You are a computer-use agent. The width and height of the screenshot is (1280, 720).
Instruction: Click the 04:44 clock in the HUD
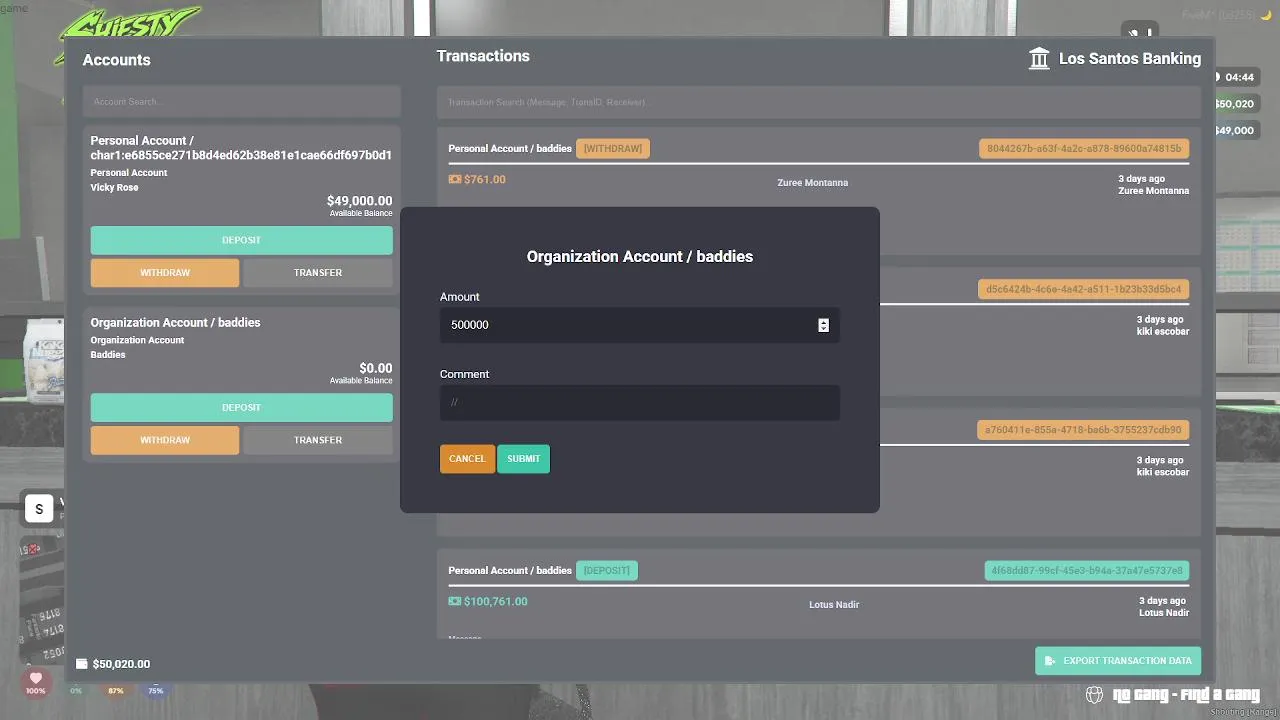click(x=1239, y=77)
